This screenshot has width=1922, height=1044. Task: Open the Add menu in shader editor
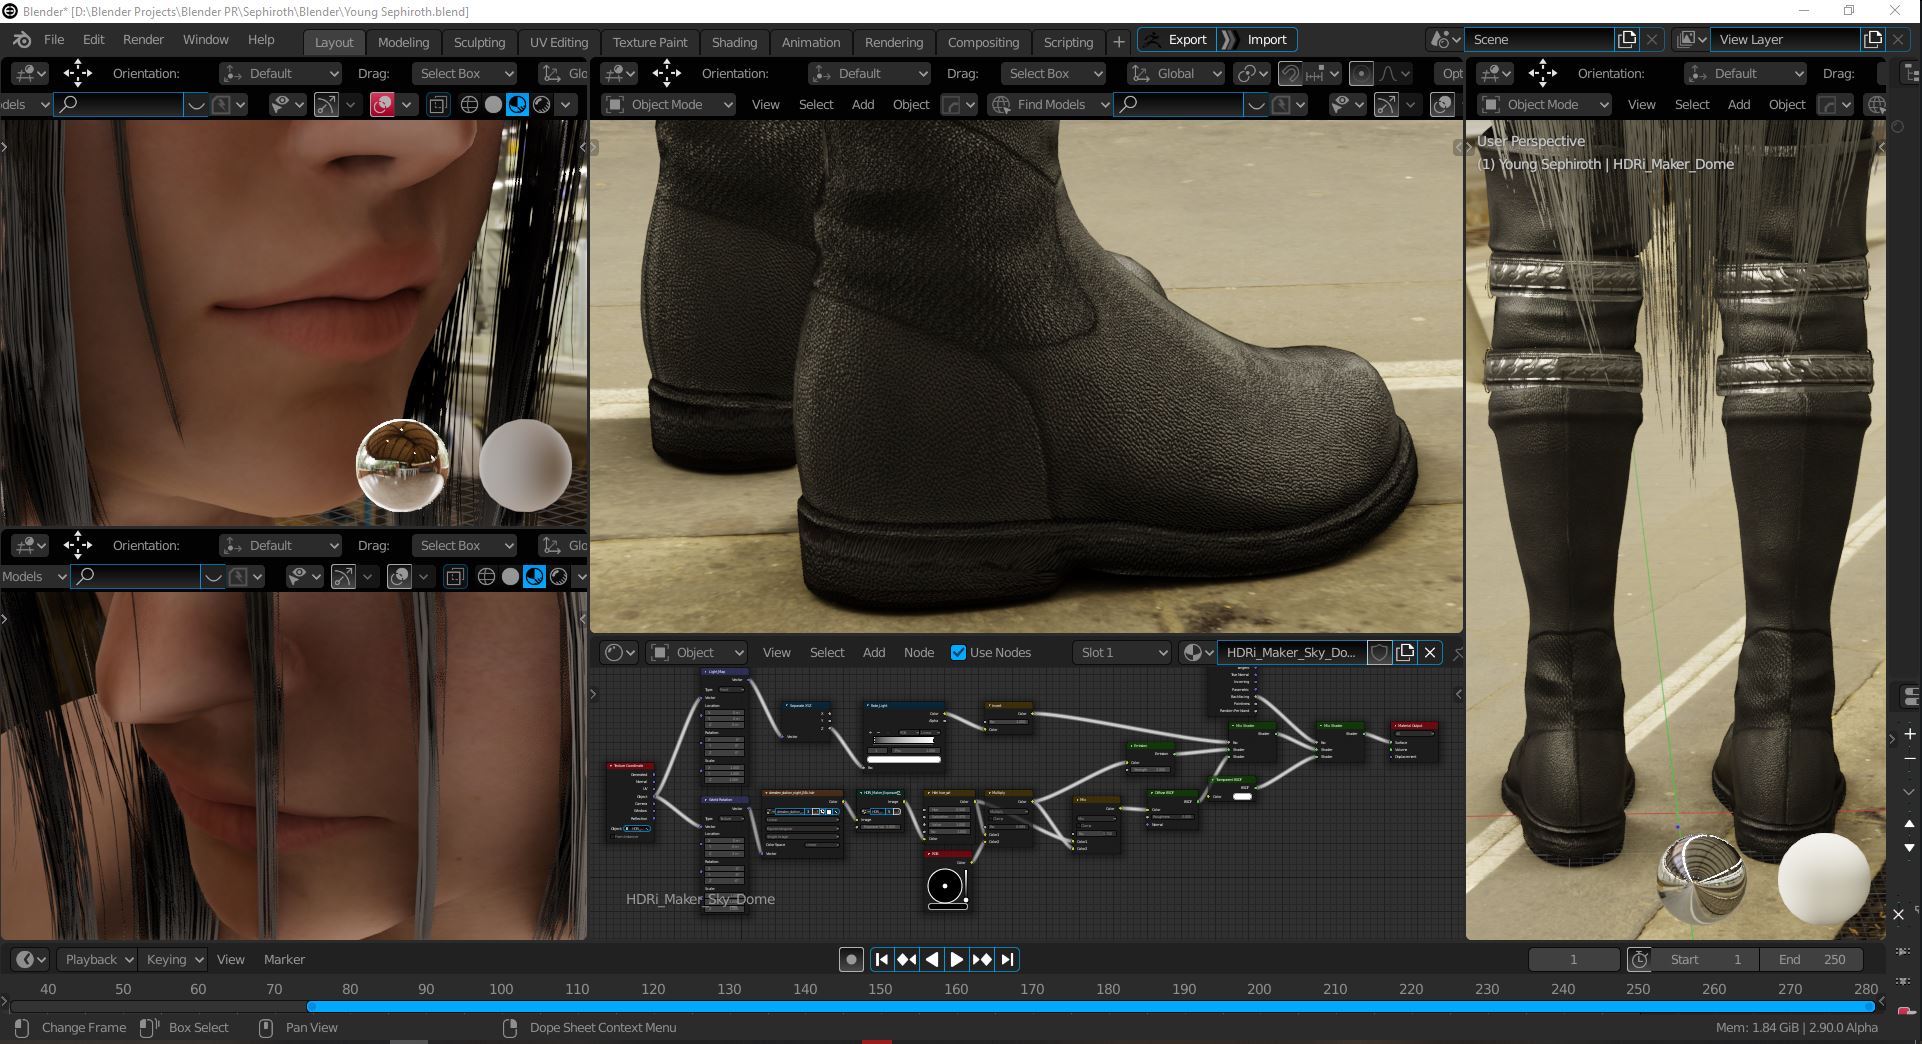pos(874,652)
